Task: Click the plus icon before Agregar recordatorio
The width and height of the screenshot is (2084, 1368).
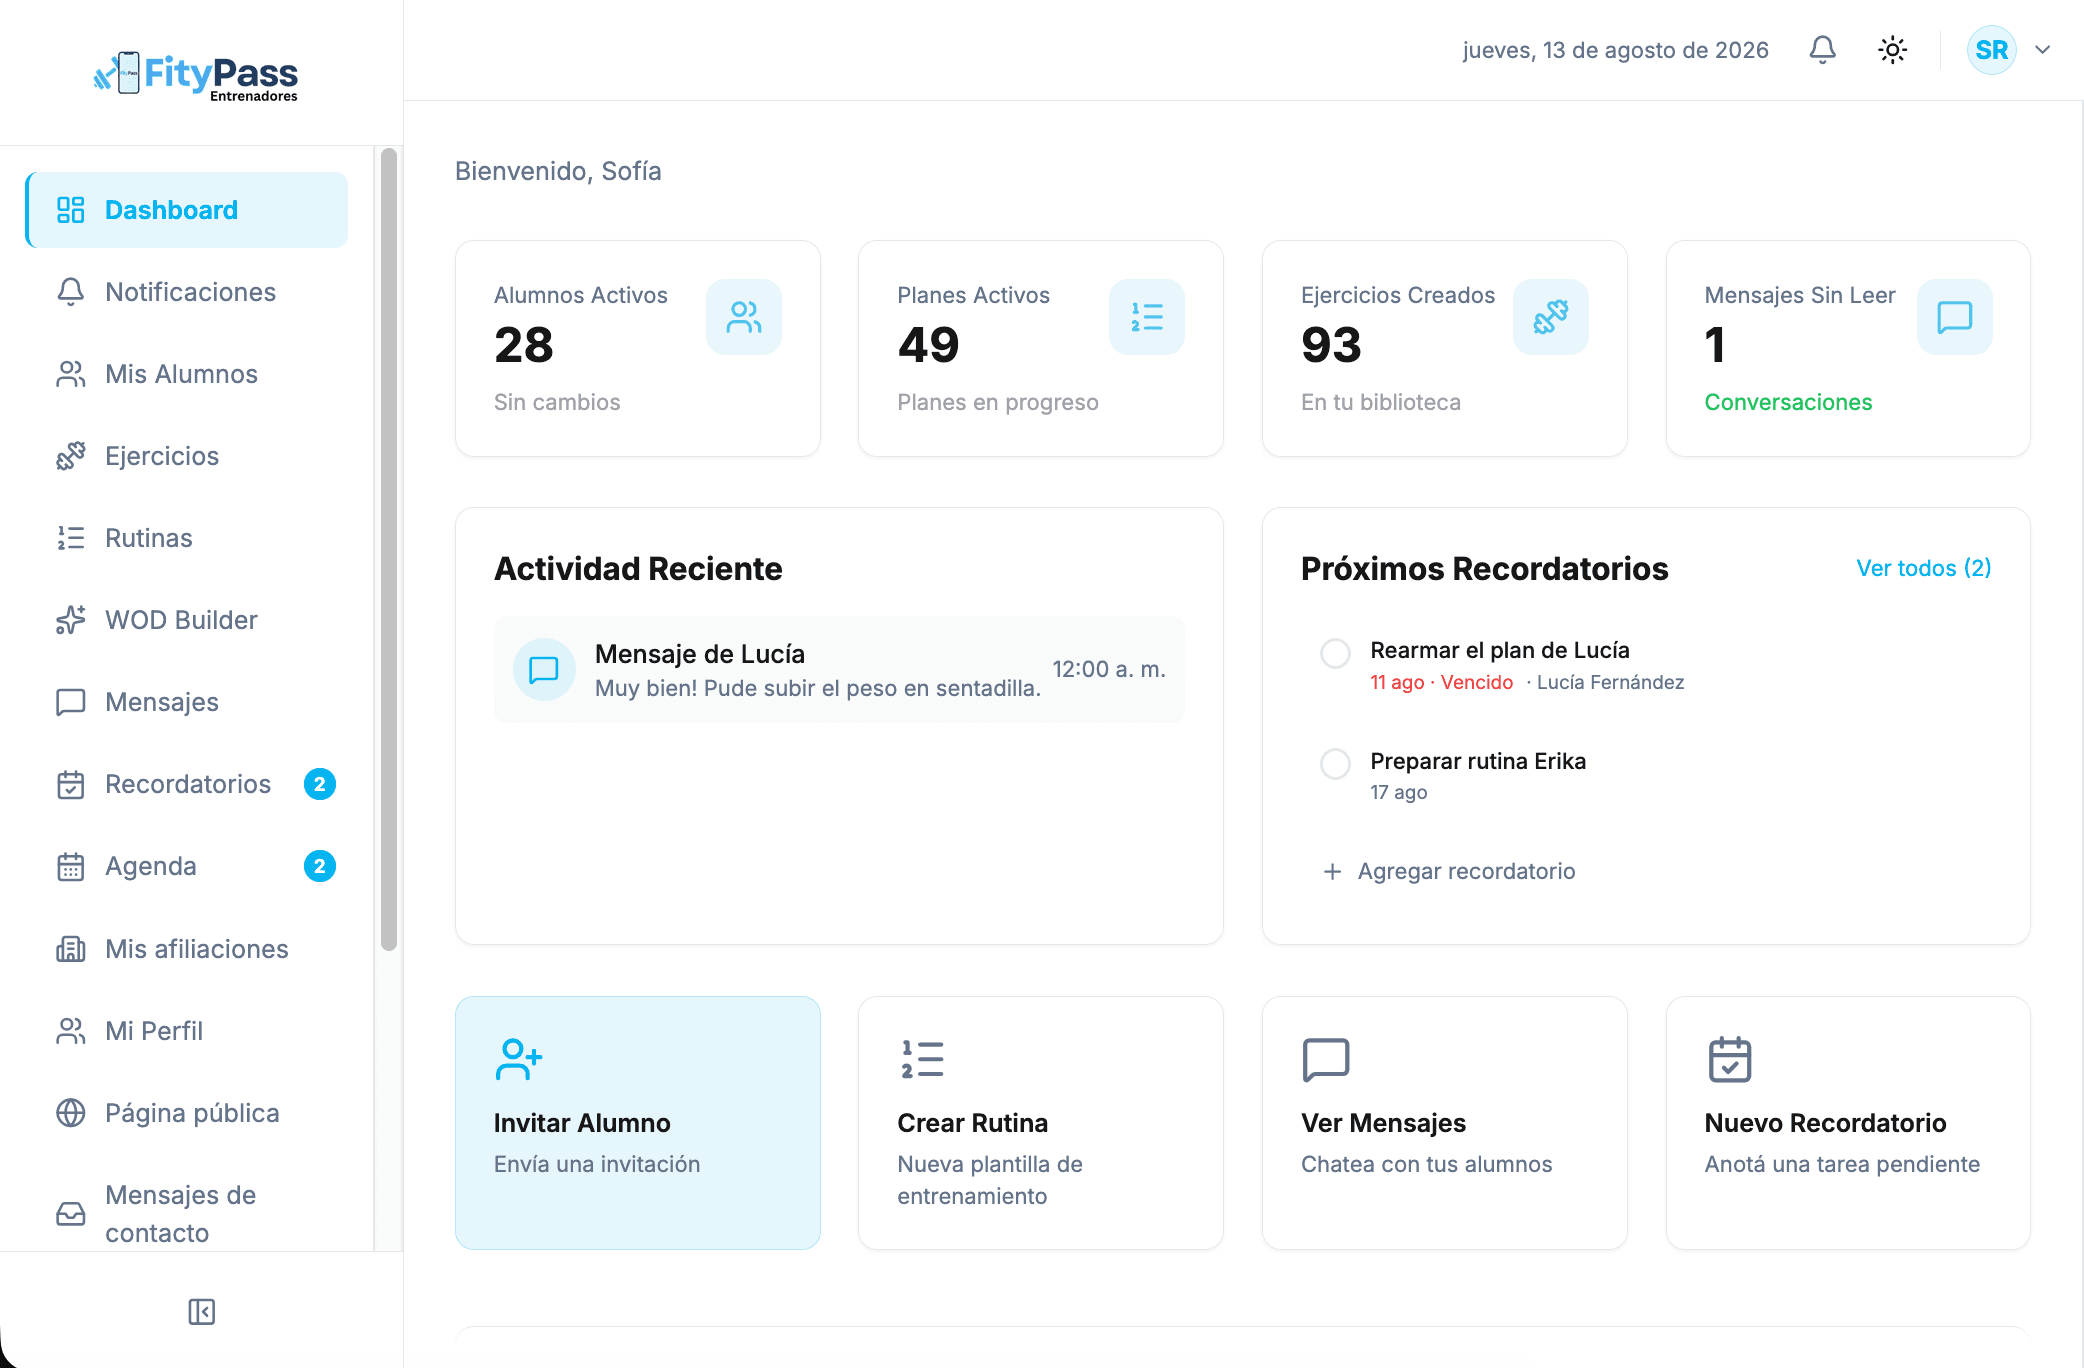Action: pyautogui.click(x=1332, y=872)
